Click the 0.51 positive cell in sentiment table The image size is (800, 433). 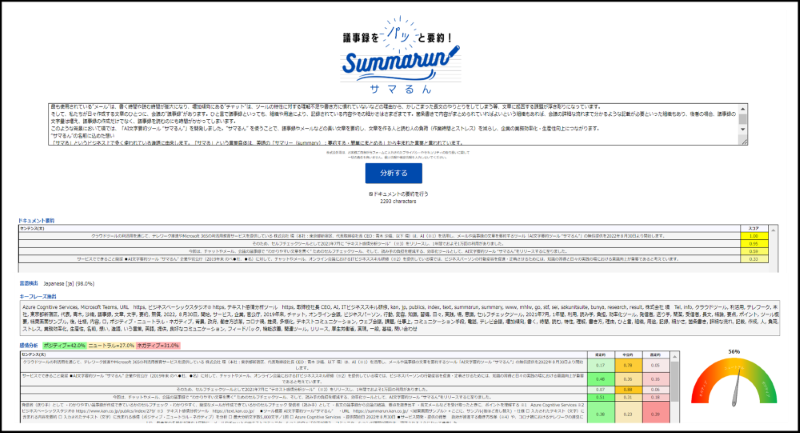click(x=601, y=397)
